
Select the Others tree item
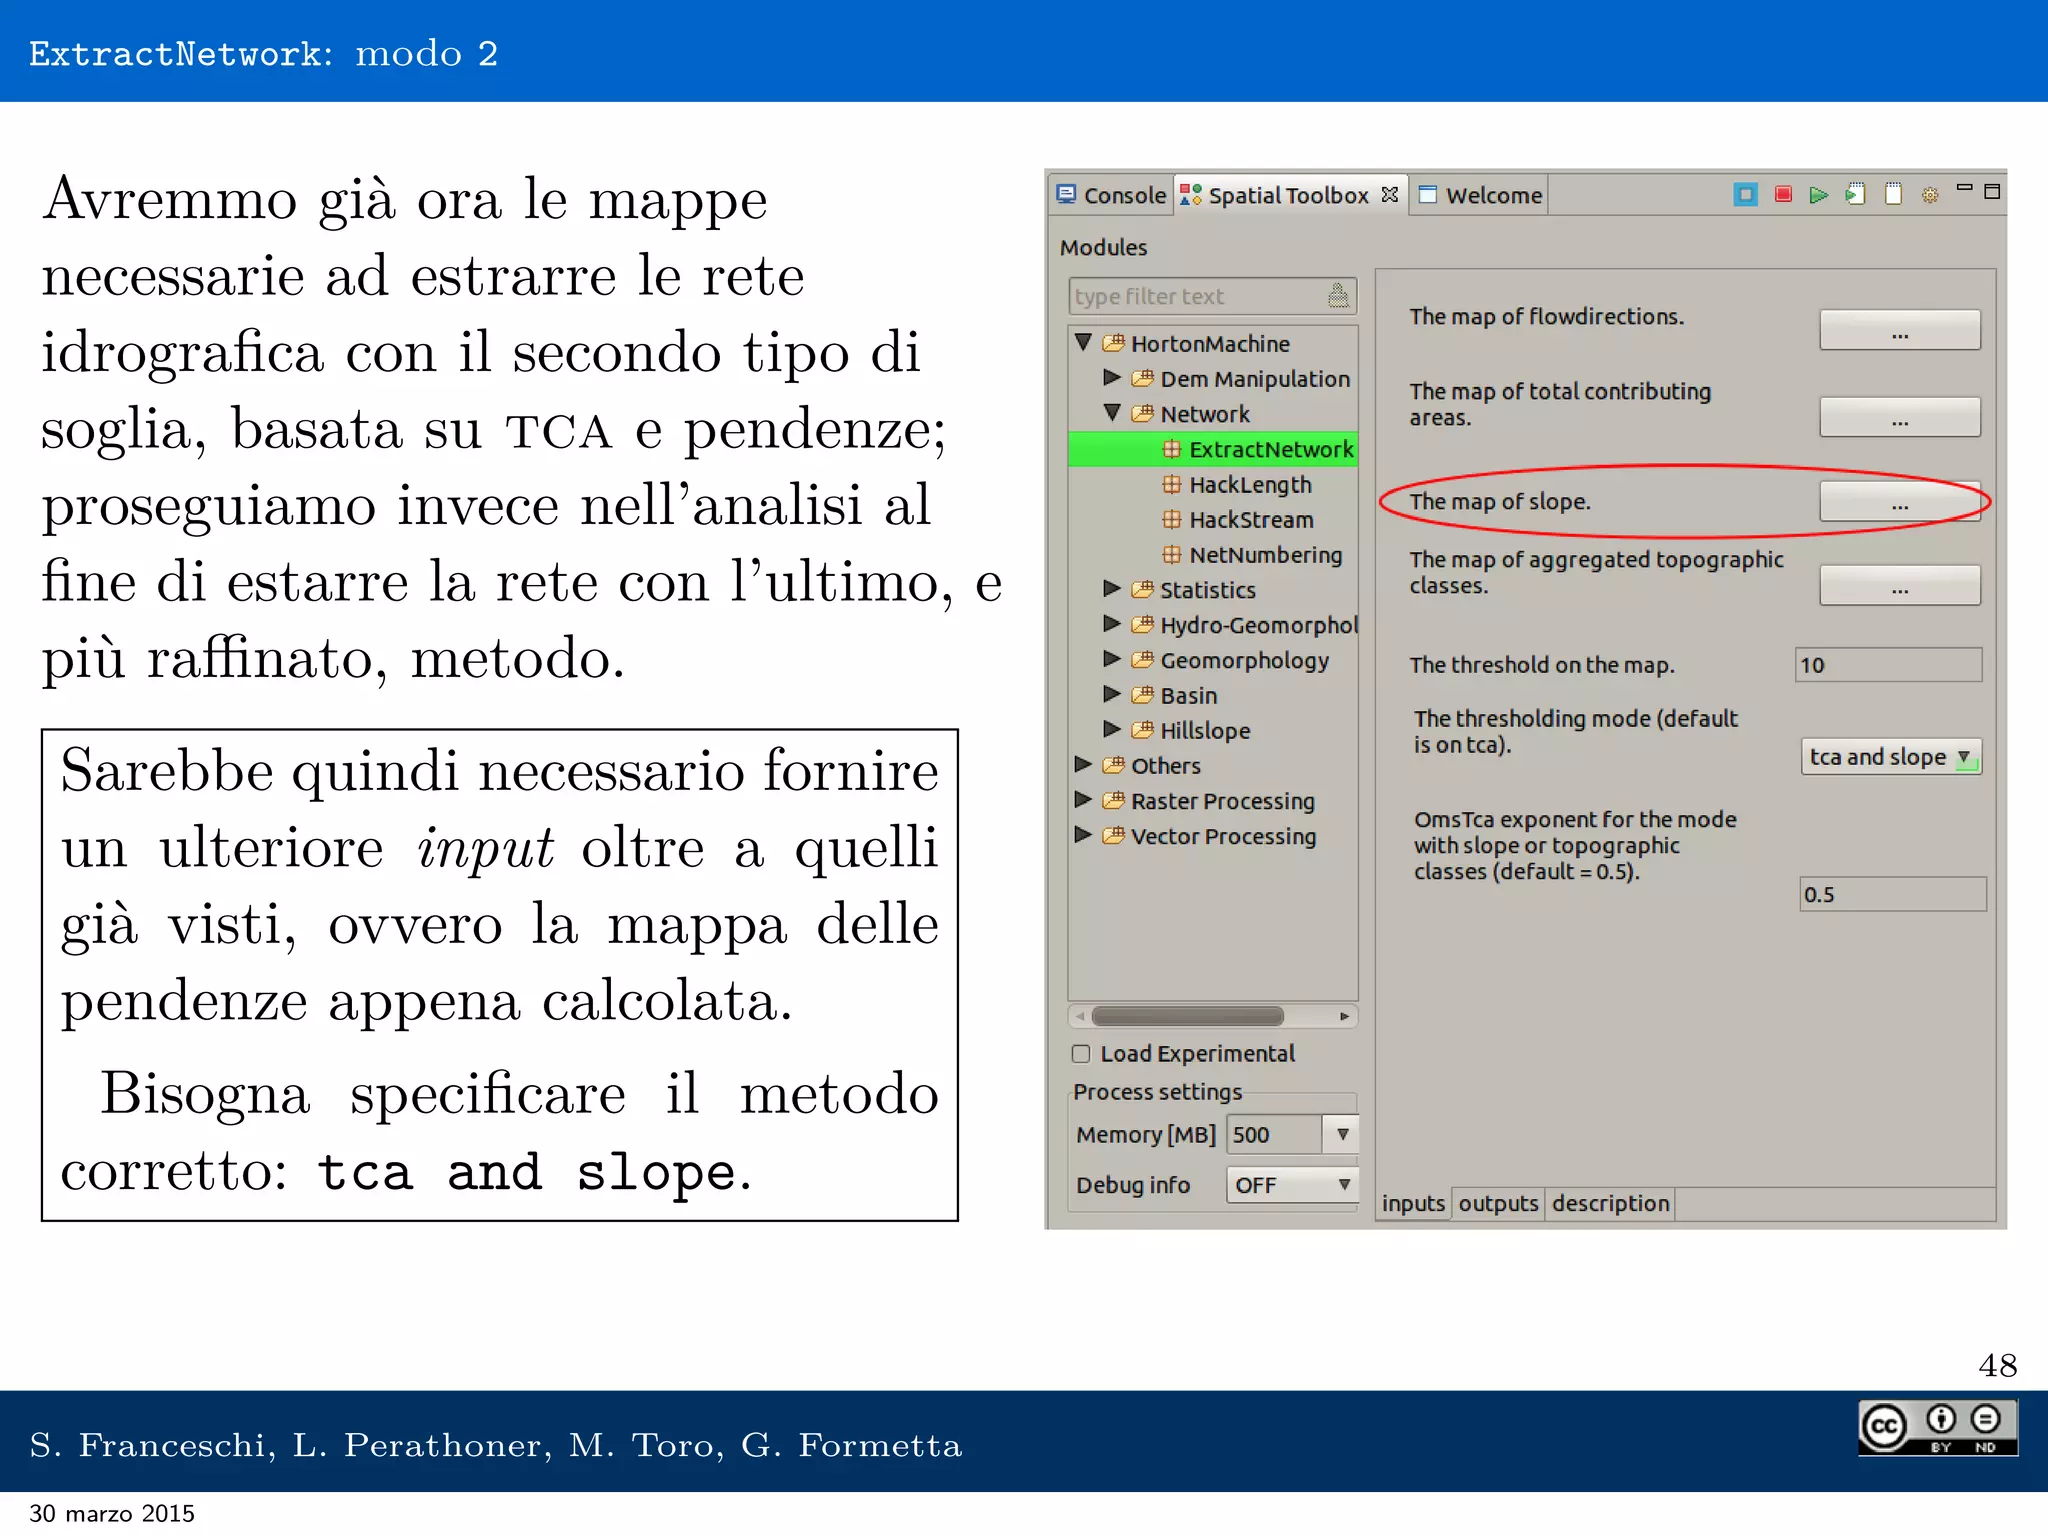pyautogui.click(x=1165, y=765)
